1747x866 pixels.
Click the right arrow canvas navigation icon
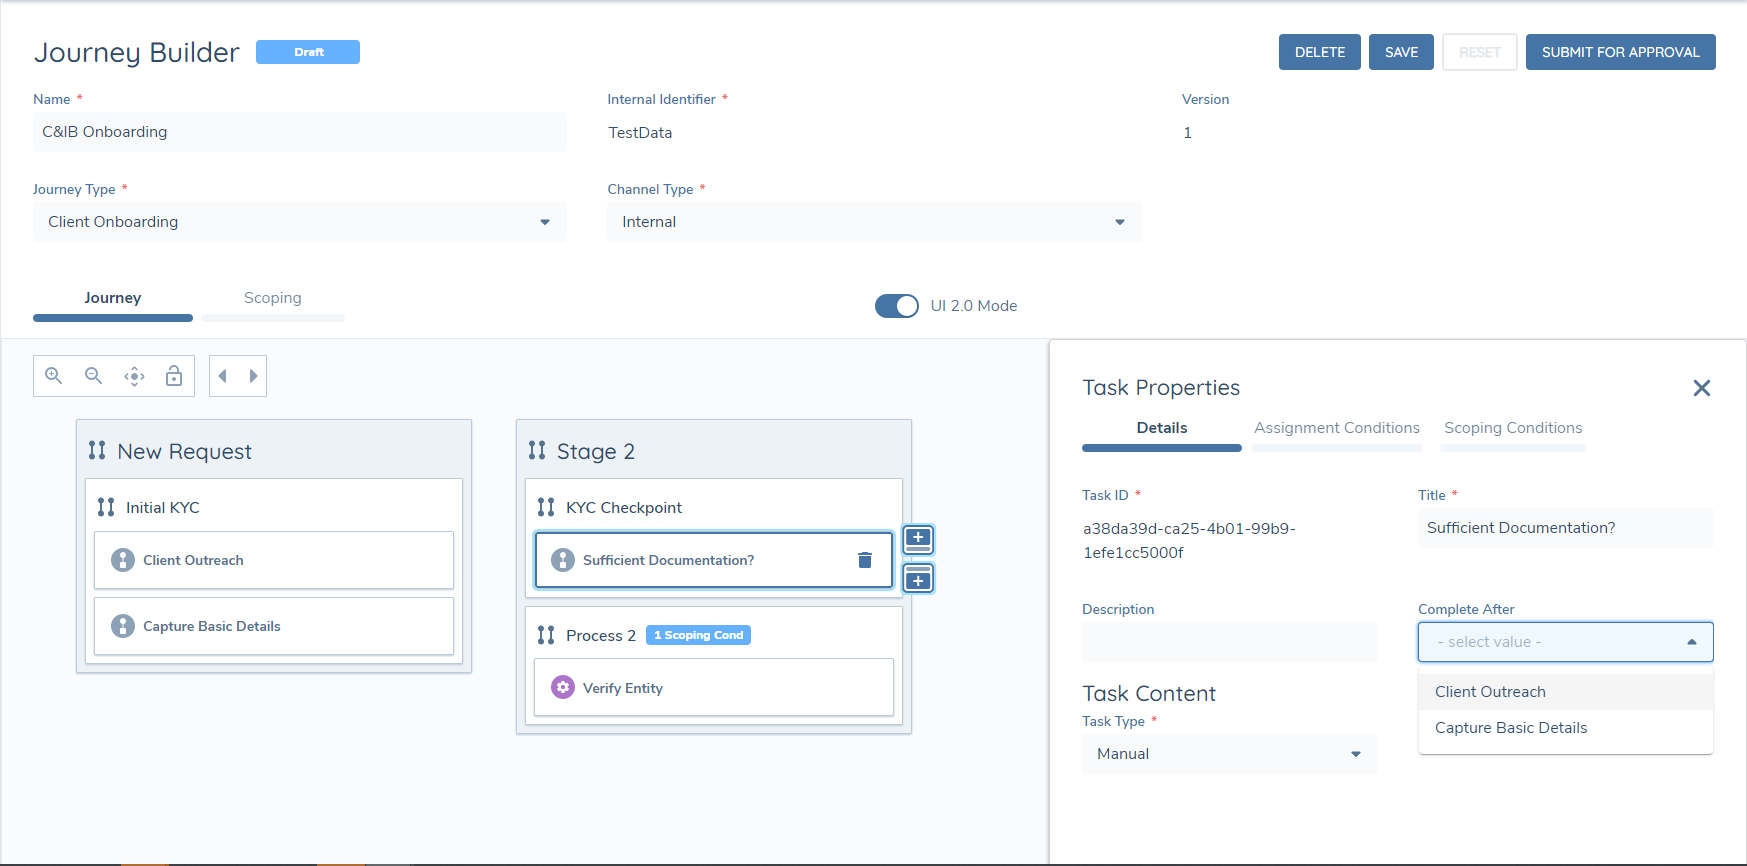tap(253, 376)
